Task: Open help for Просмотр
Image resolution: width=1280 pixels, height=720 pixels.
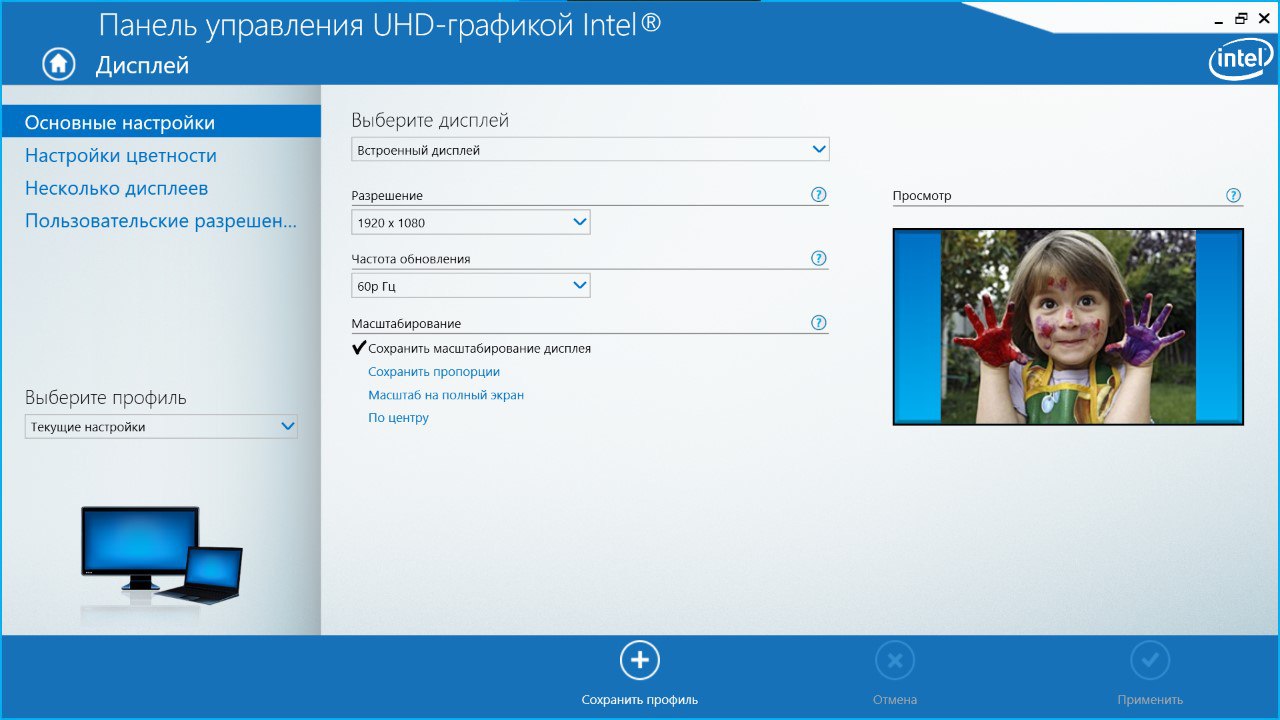Action: [x=1233, y=195]
